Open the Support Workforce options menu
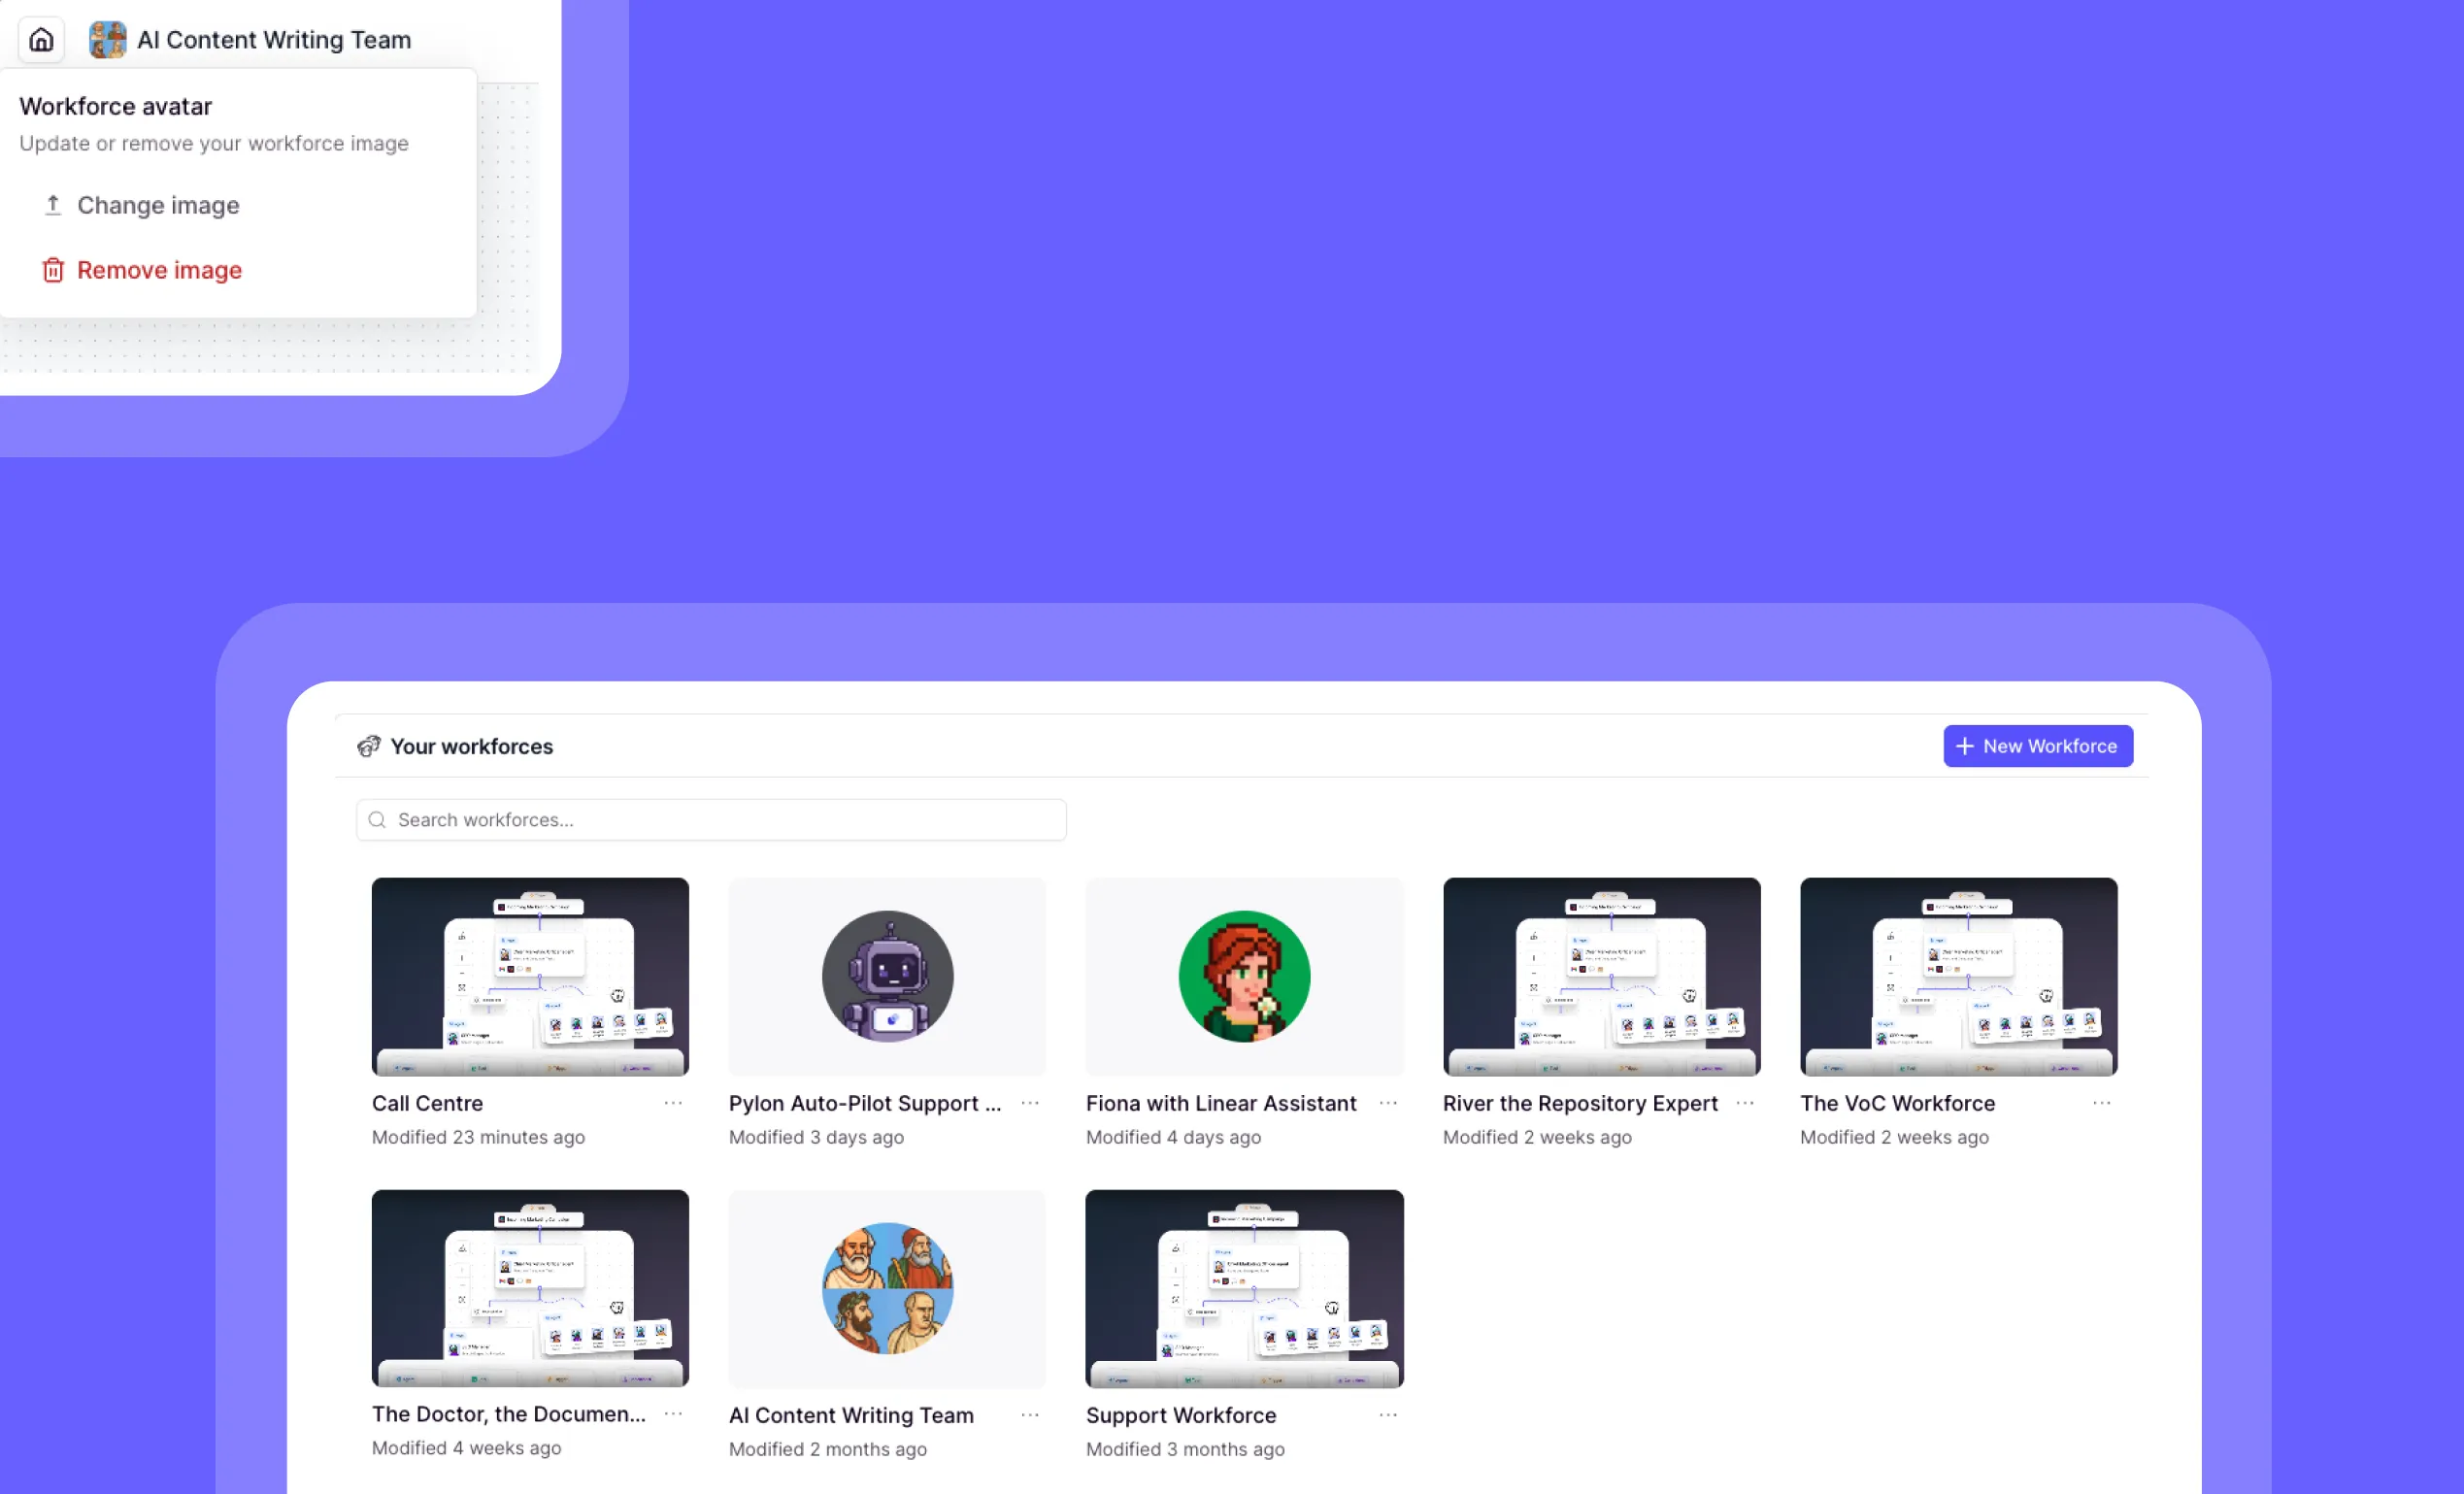2464x1494 pixels. click(x=1387, y=1415)
